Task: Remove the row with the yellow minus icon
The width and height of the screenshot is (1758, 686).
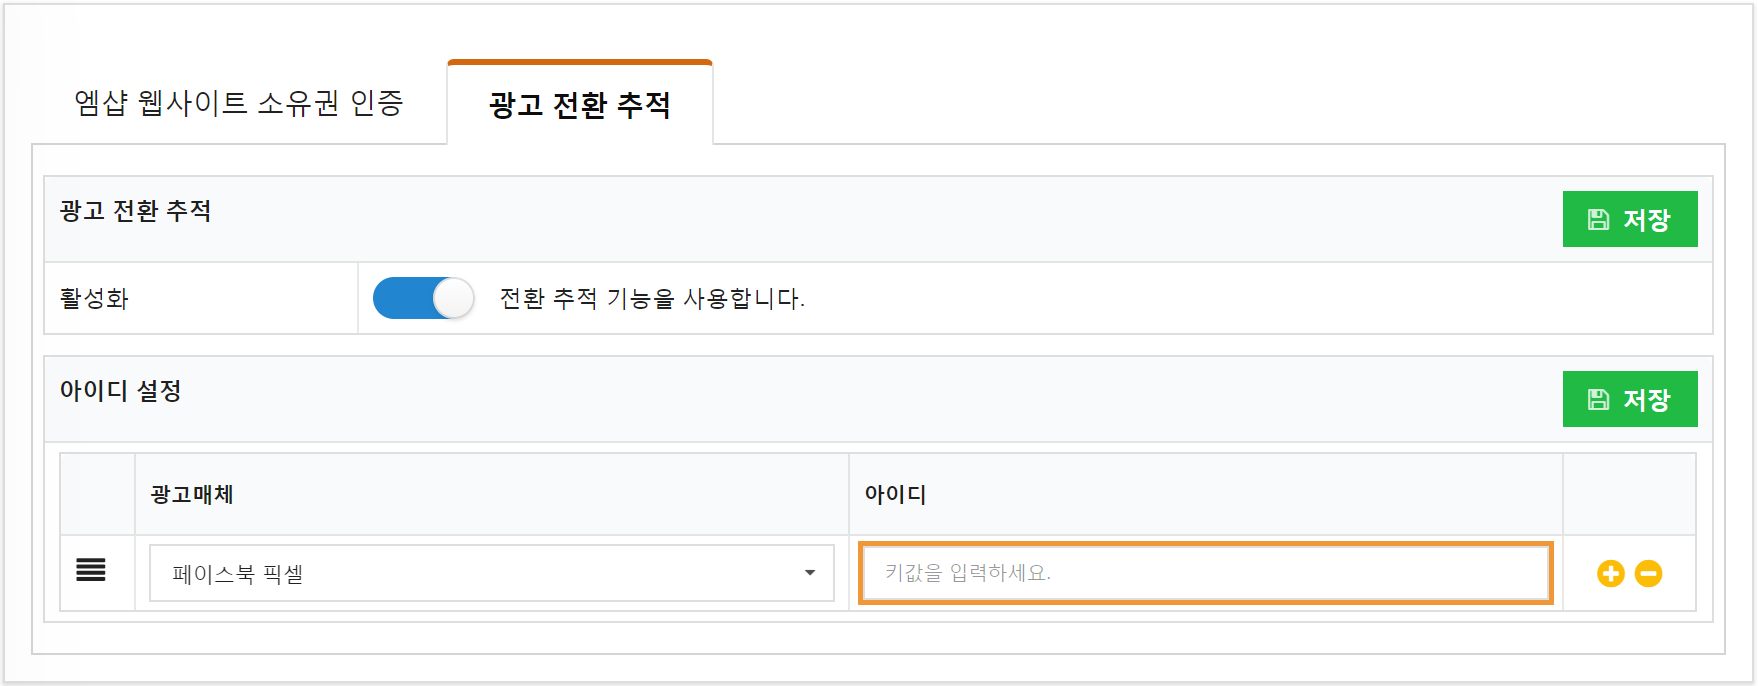Action: [1648, 573]
